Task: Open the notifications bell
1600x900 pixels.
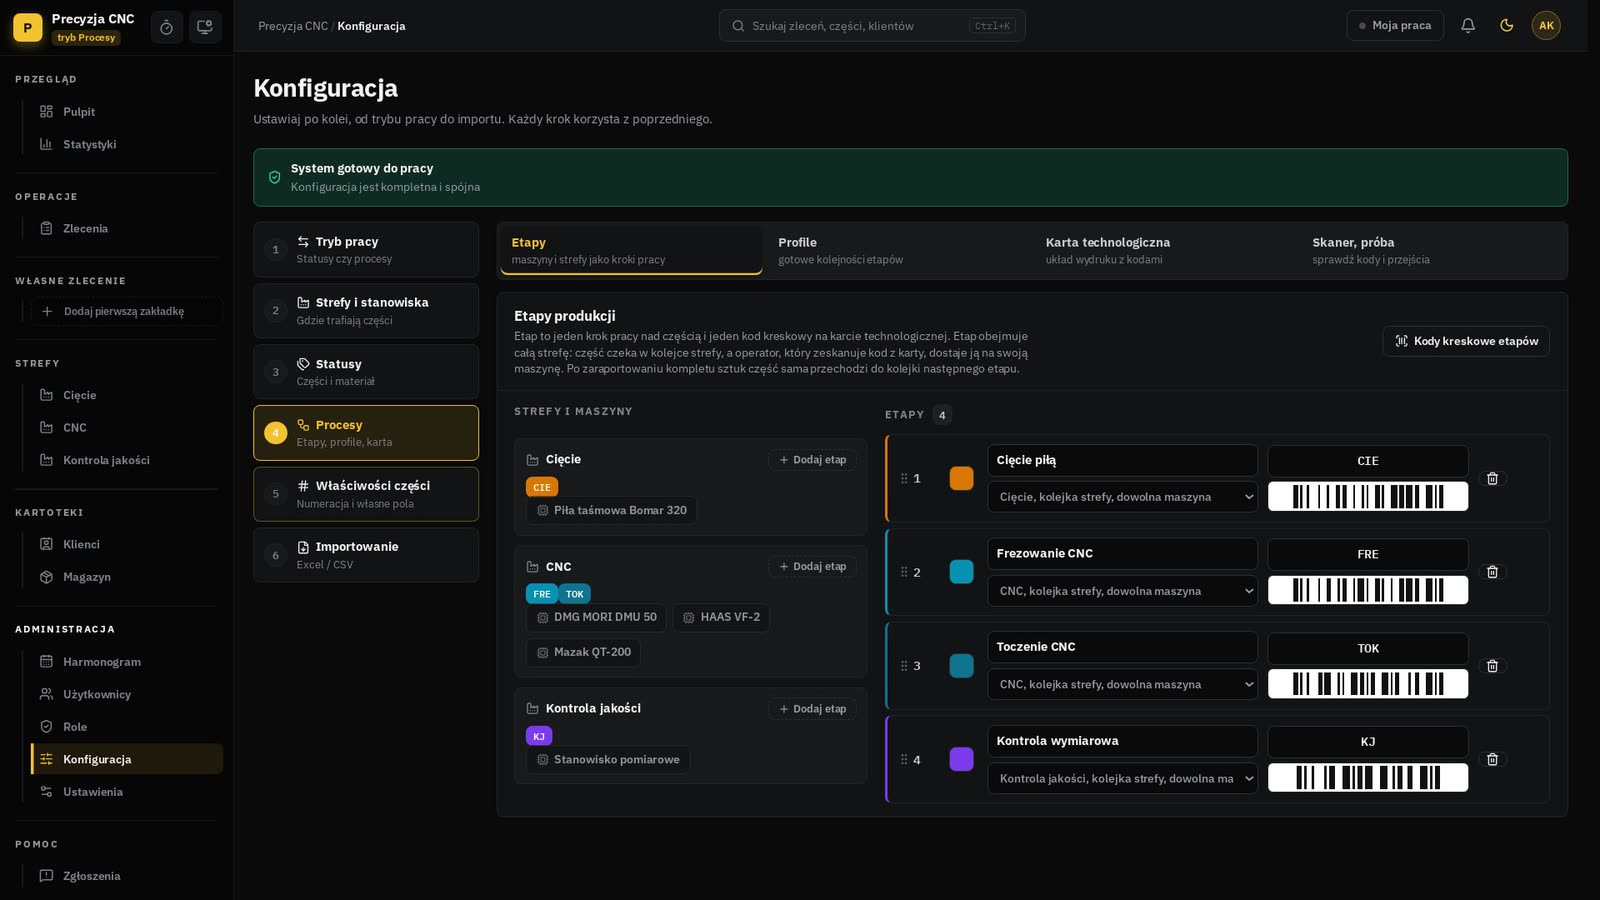Action: 1468,26
